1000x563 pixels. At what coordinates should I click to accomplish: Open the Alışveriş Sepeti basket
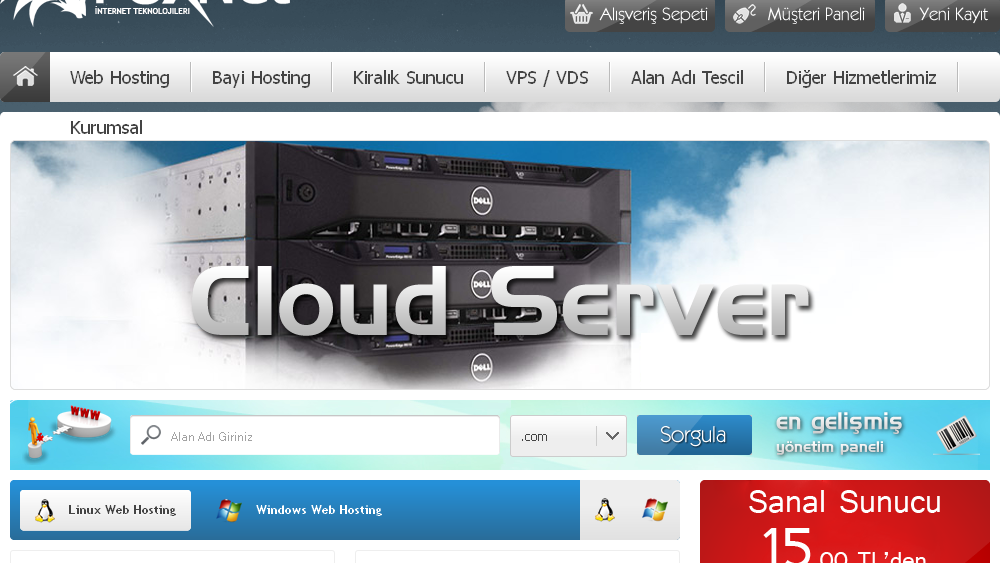(x=640, y=15)
